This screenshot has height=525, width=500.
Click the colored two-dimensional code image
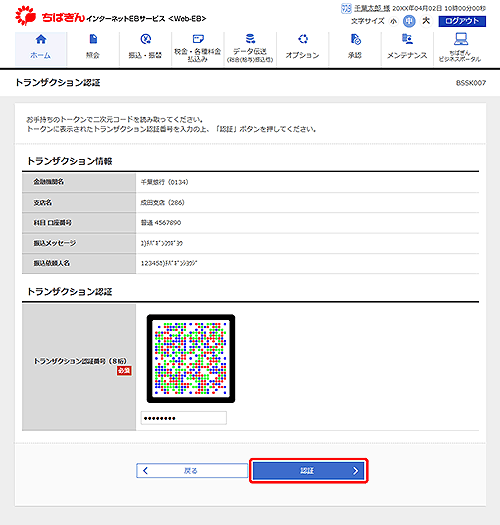[x=191, y=358]
